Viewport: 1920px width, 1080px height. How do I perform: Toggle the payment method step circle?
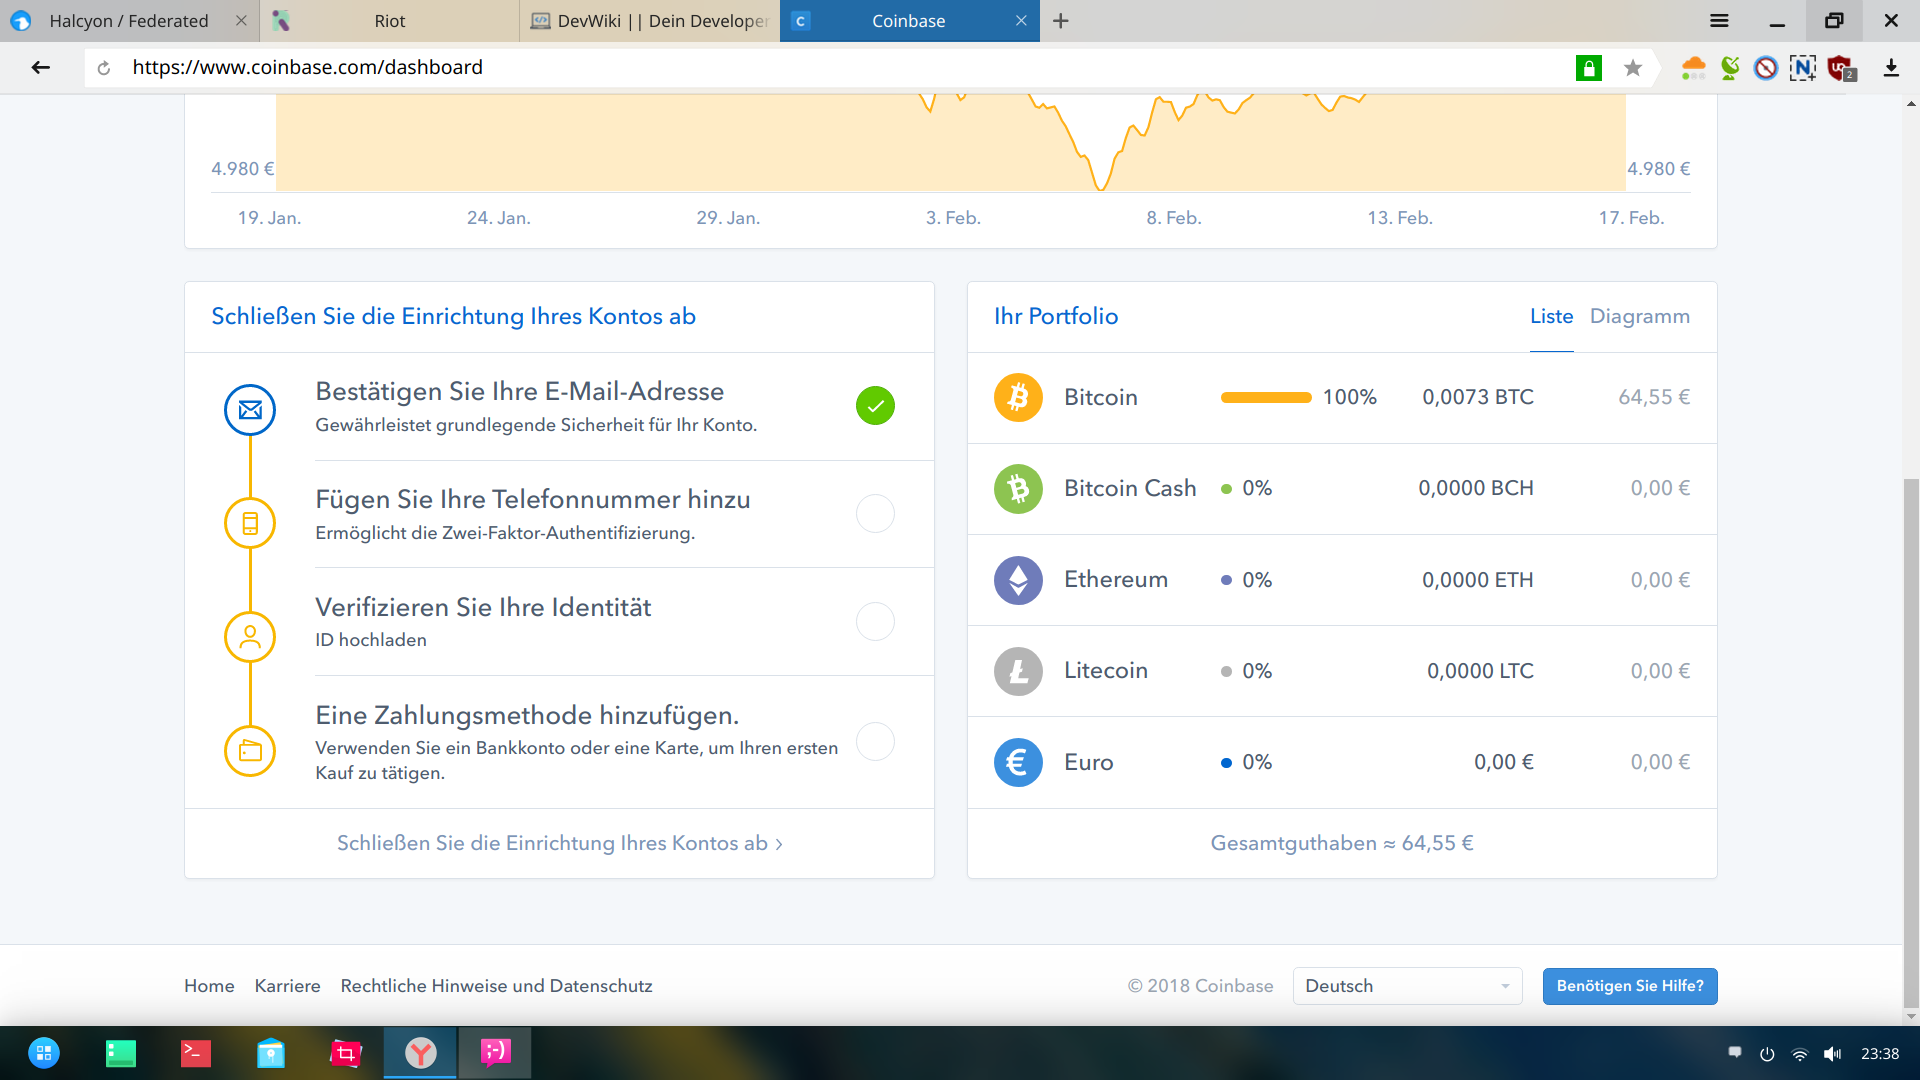[875, 742]
